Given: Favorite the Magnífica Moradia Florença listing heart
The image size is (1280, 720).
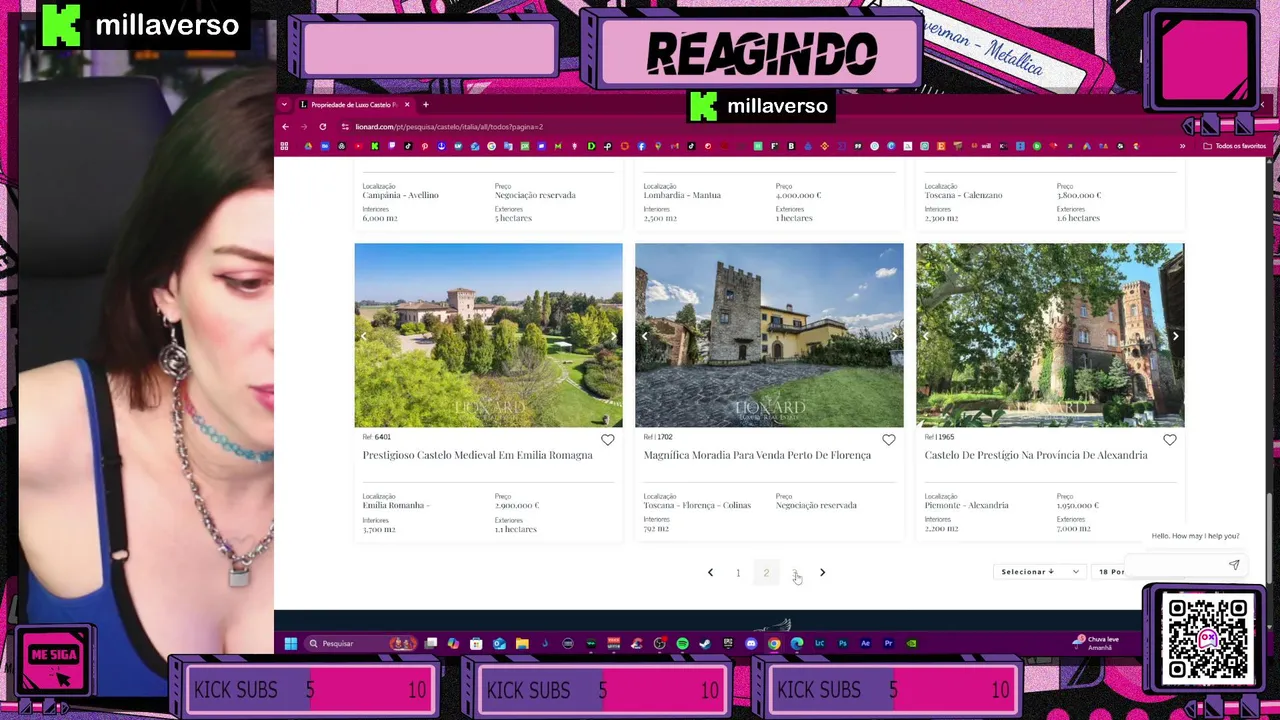Looking at the screenshot, I should pyautogui.click(x=888, y=440).
